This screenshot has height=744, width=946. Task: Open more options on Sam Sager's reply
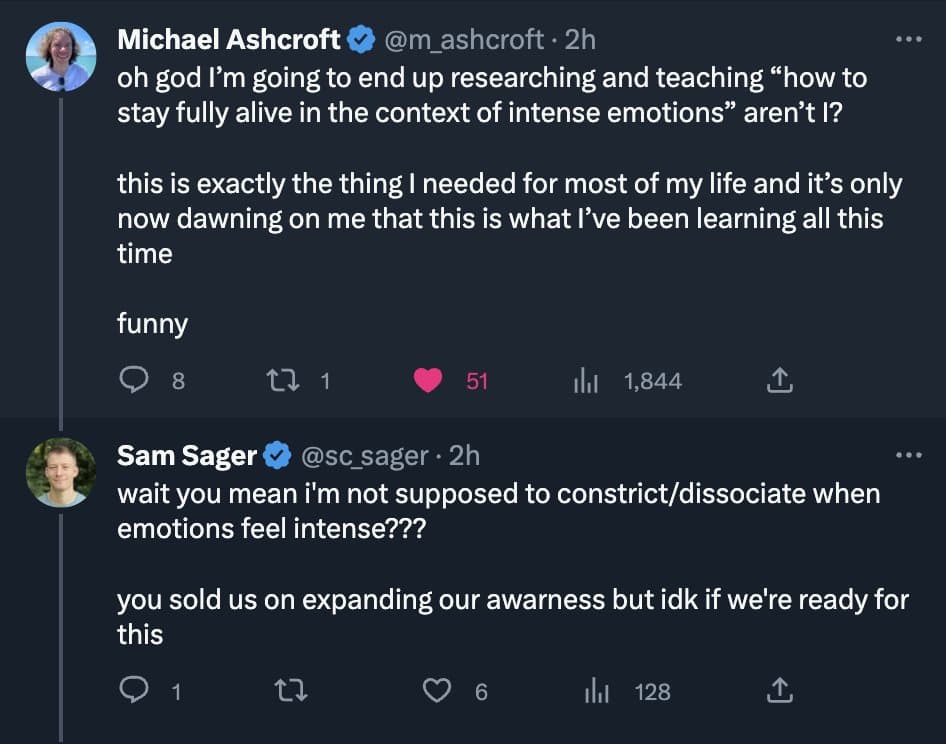click(907, 456)
